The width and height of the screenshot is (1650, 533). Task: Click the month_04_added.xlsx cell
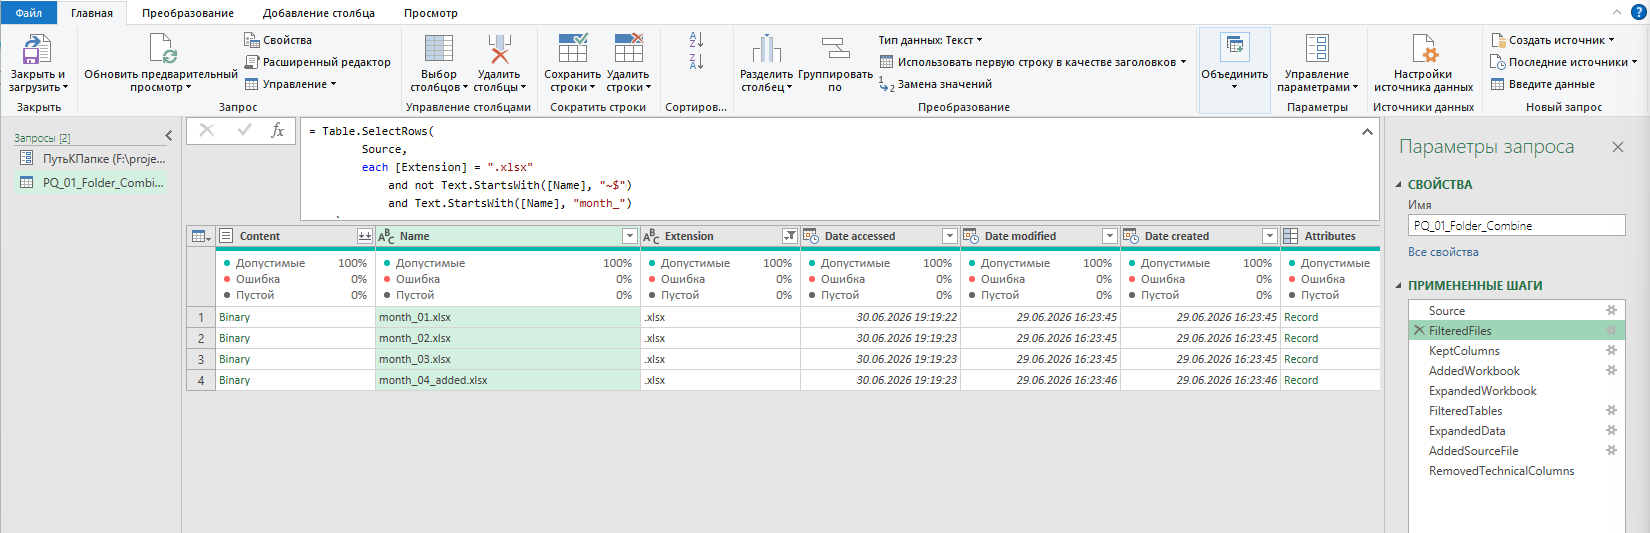pos(507,380)
